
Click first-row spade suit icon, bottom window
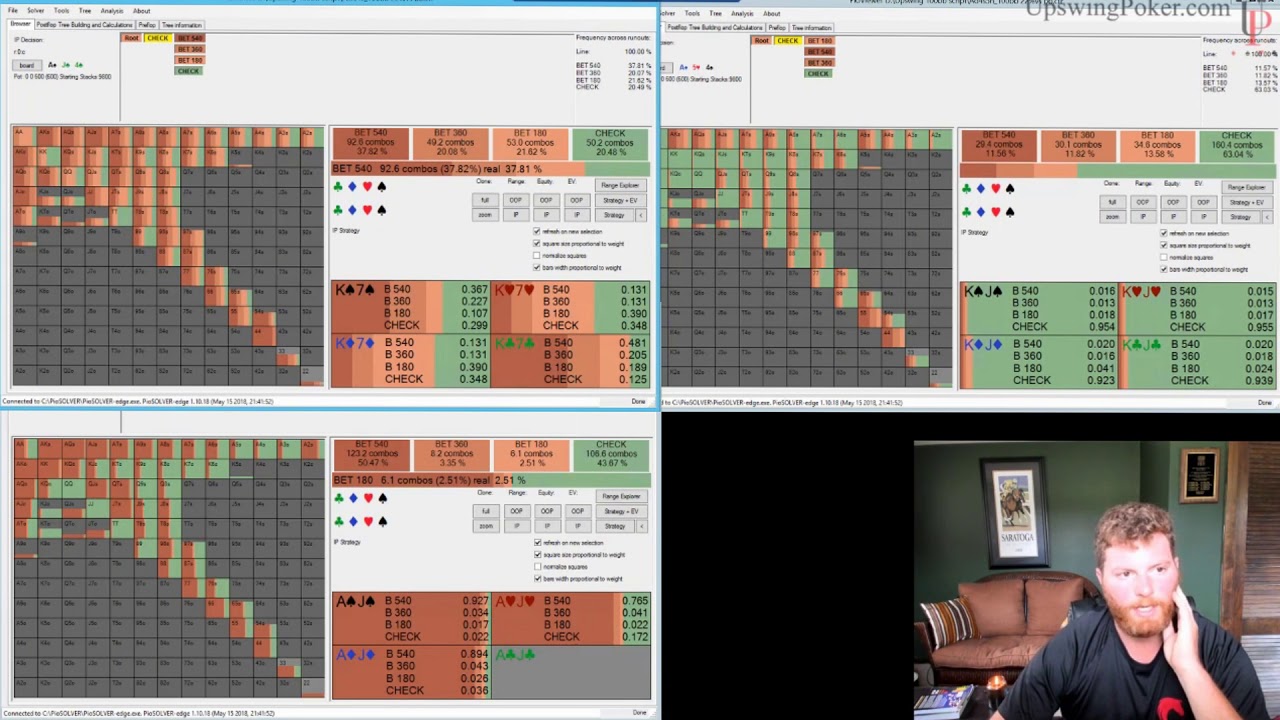pyautogui.click(x=382, y=498)
